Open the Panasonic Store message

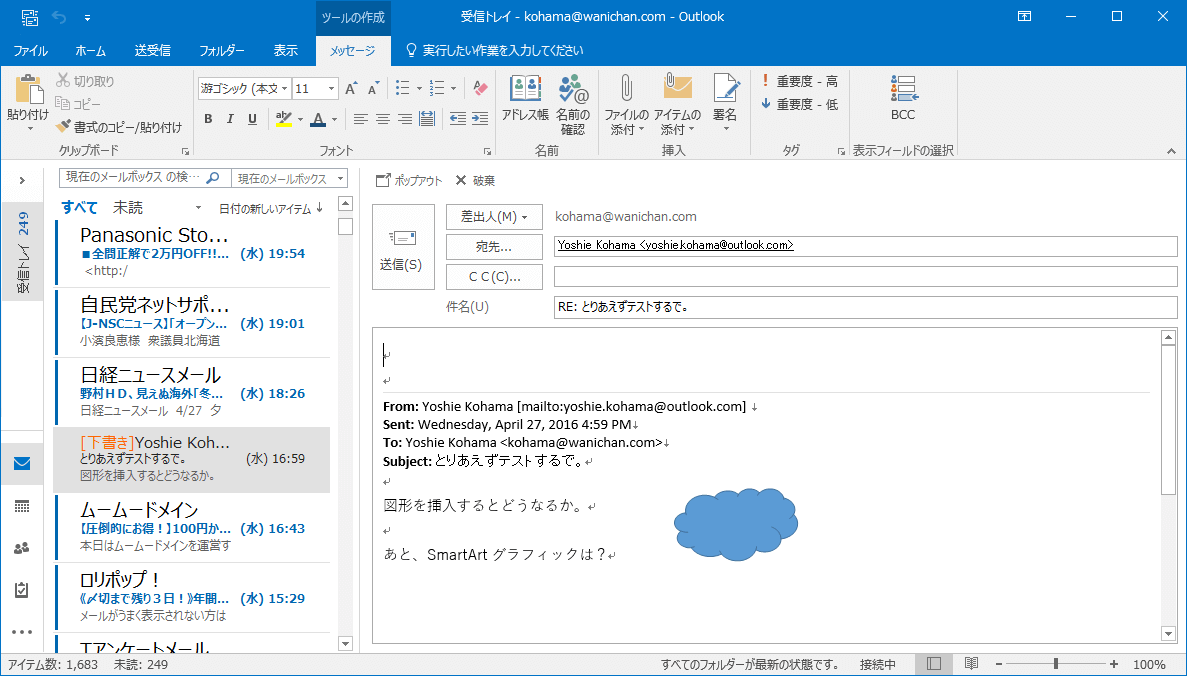192,252
